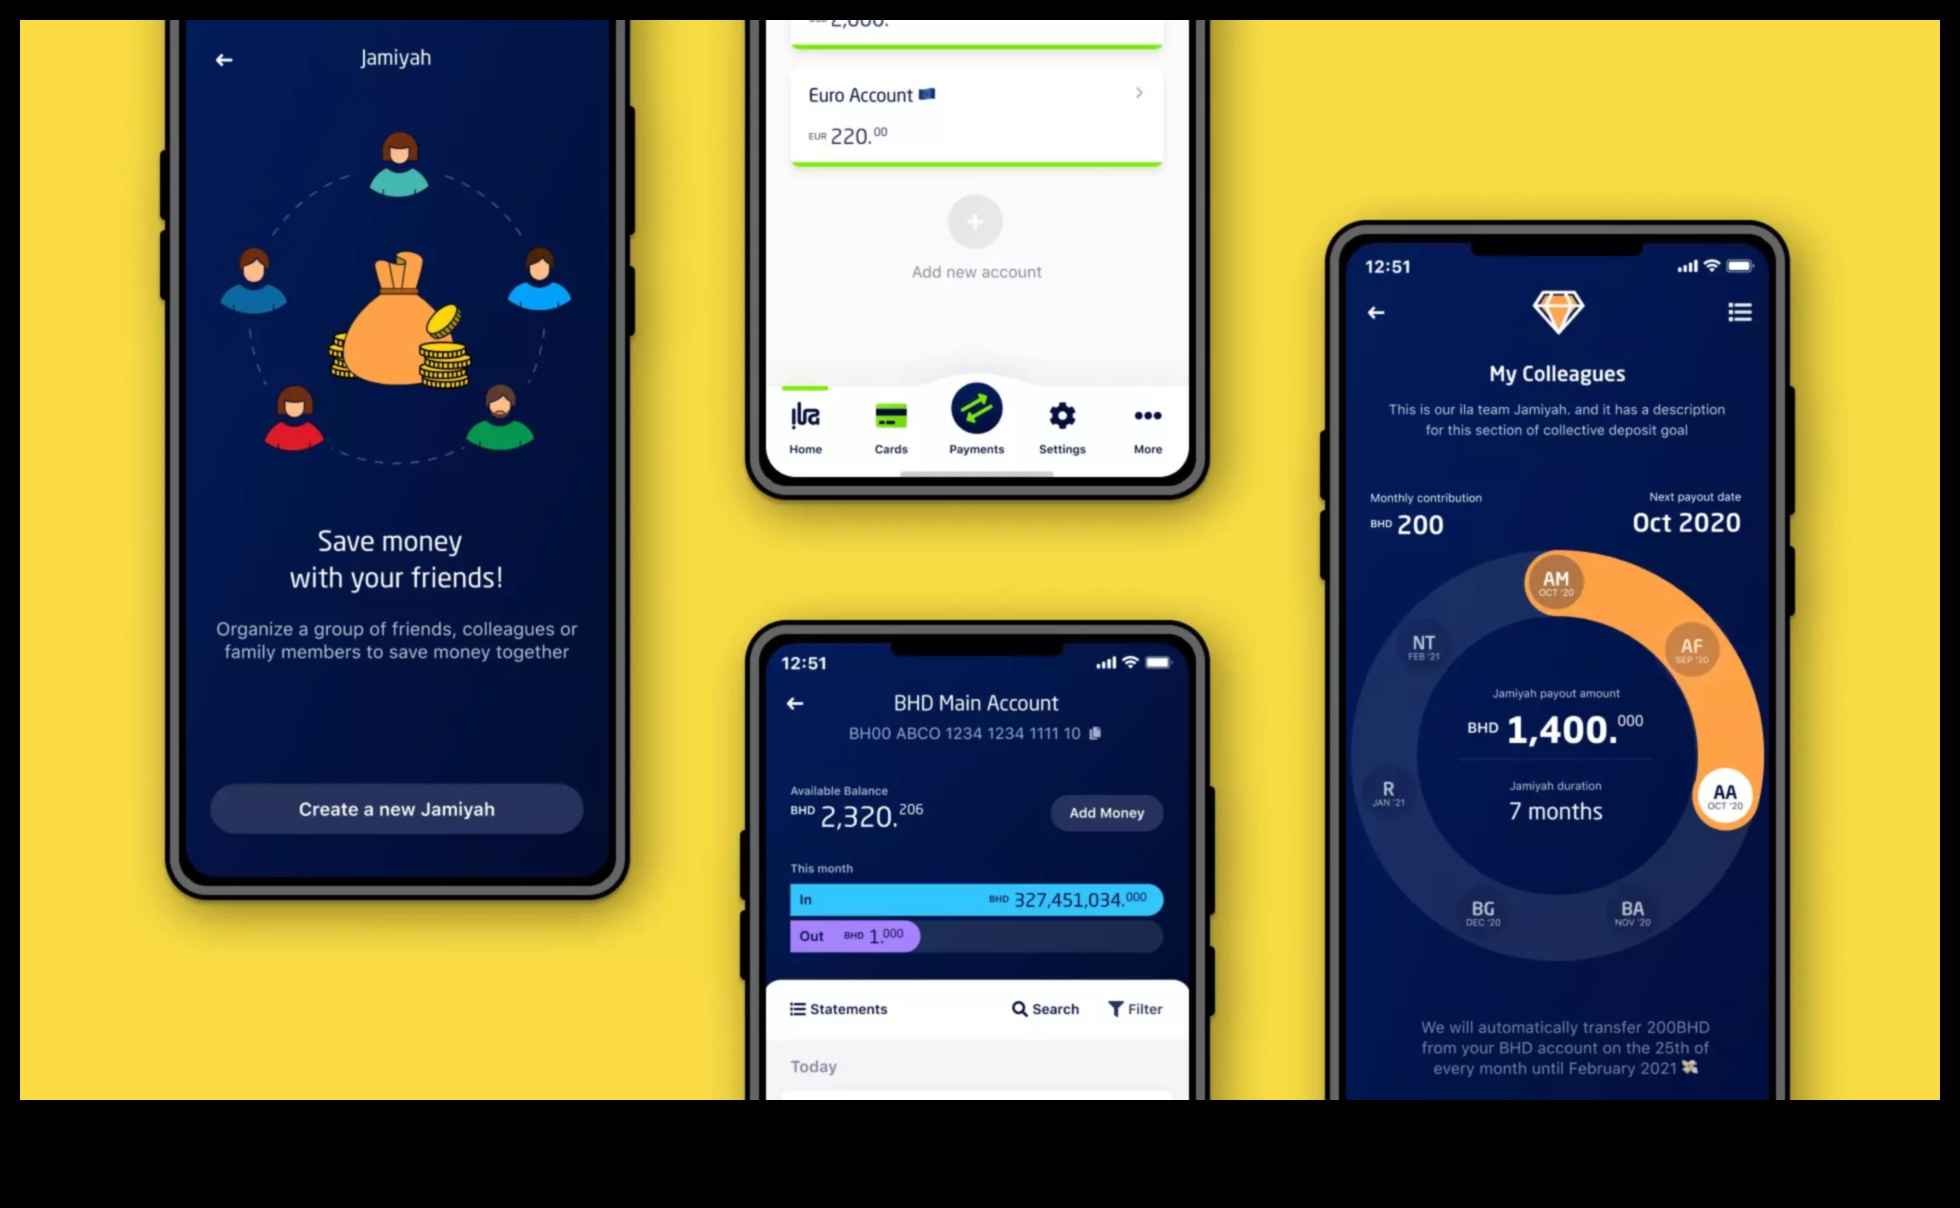Click the Create a new Jamiyah button
Image resolution: width=1960 pixels, height=1208 pixels.
tap(398, 808)
